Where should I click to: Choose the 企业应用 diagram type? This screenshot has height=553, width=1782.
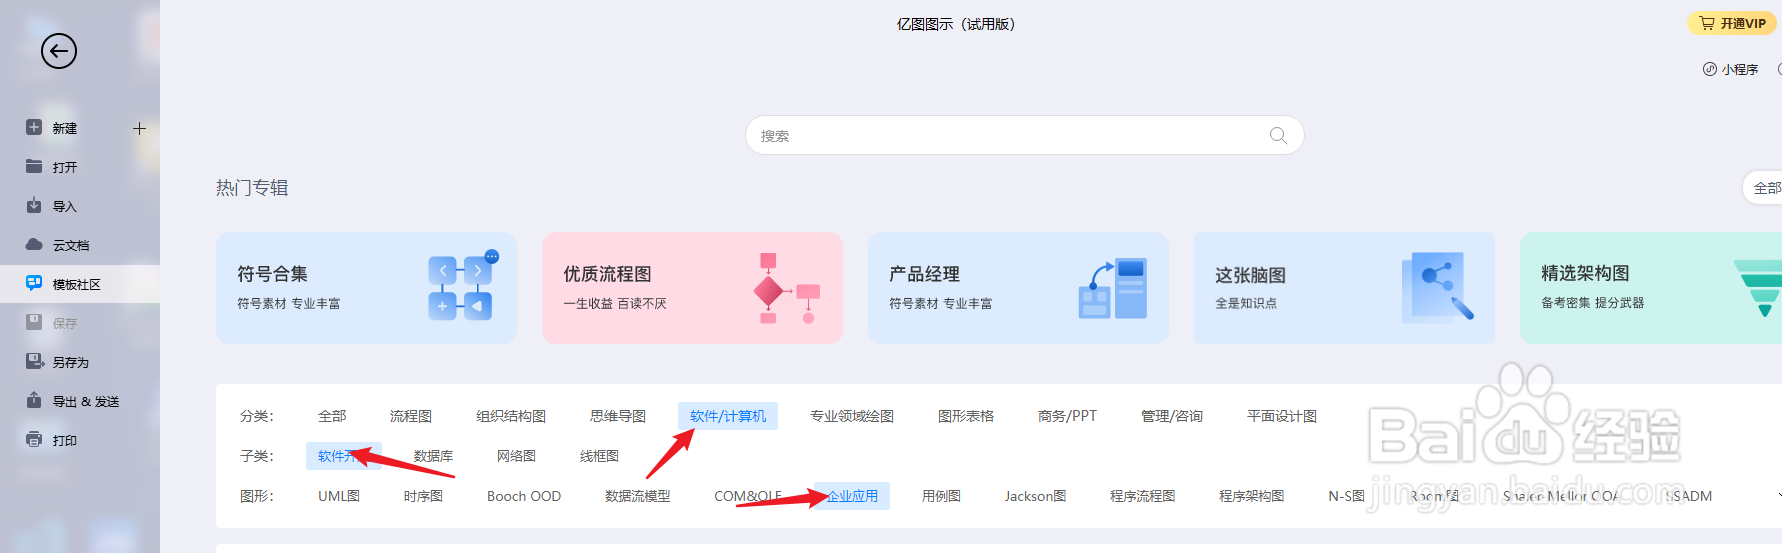pyautogui.click(x=852, y=496)
